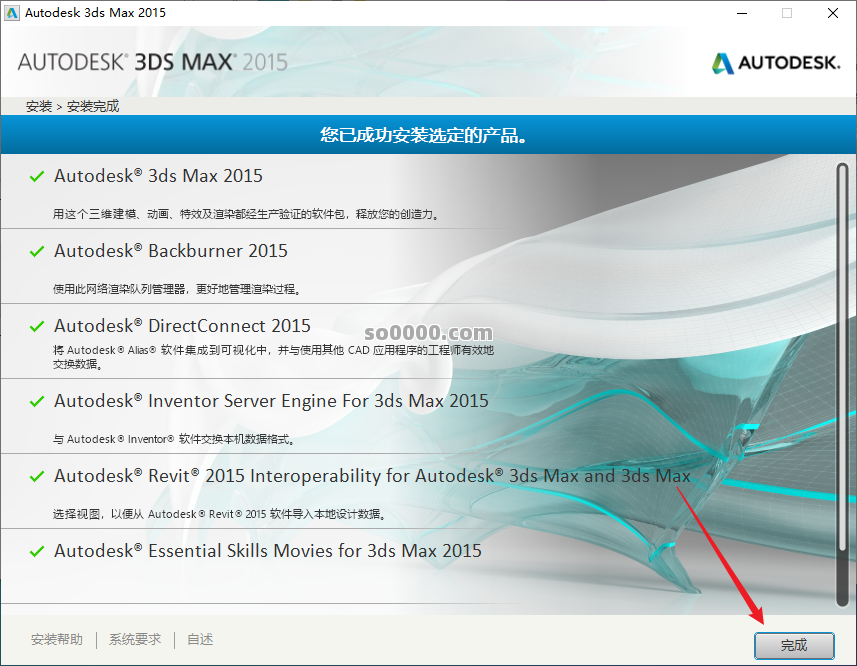The image size is (857, 666).
Task: Open the 自述 readme link
Action: pos(200,639)
